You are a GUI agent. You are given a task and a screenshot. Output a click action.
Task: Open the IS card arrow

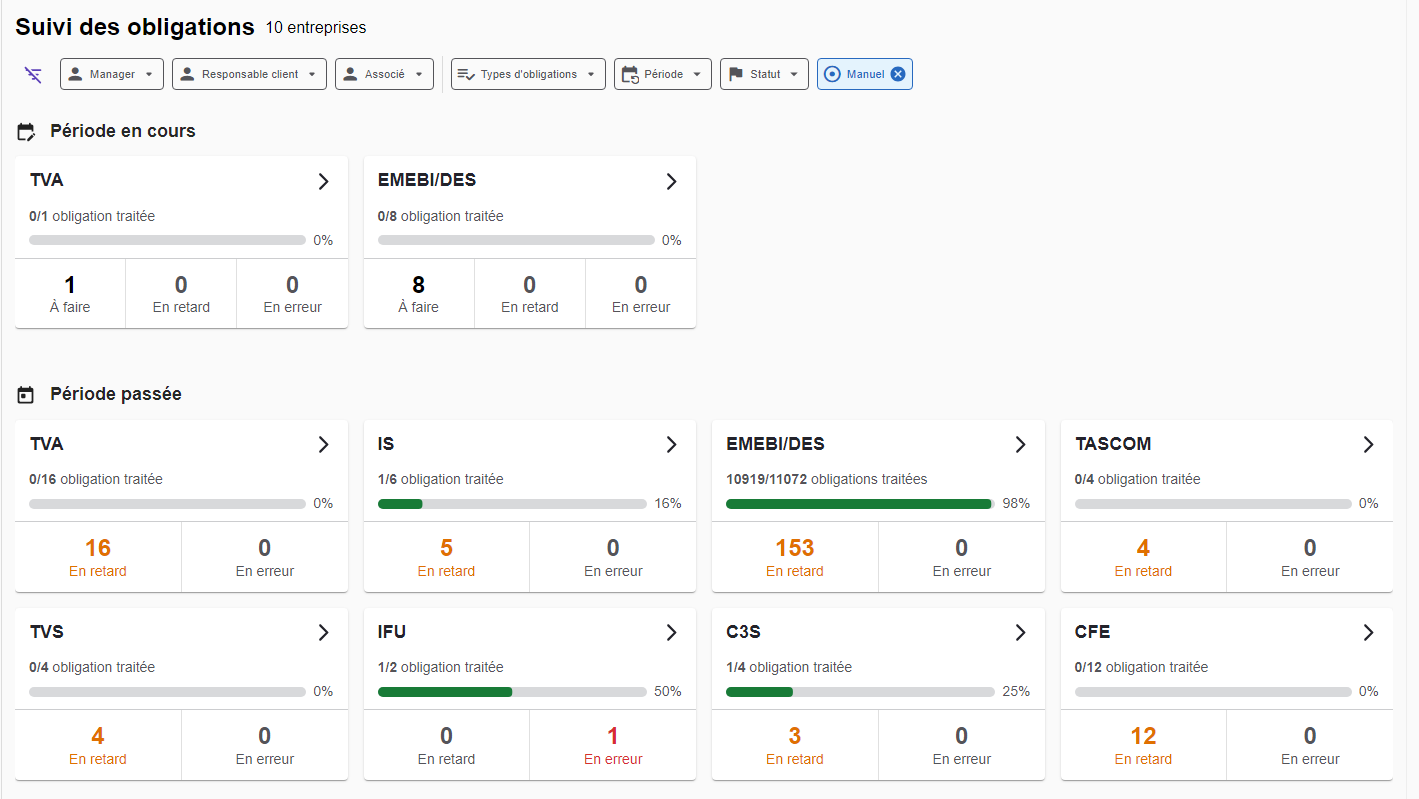(671, 445)
